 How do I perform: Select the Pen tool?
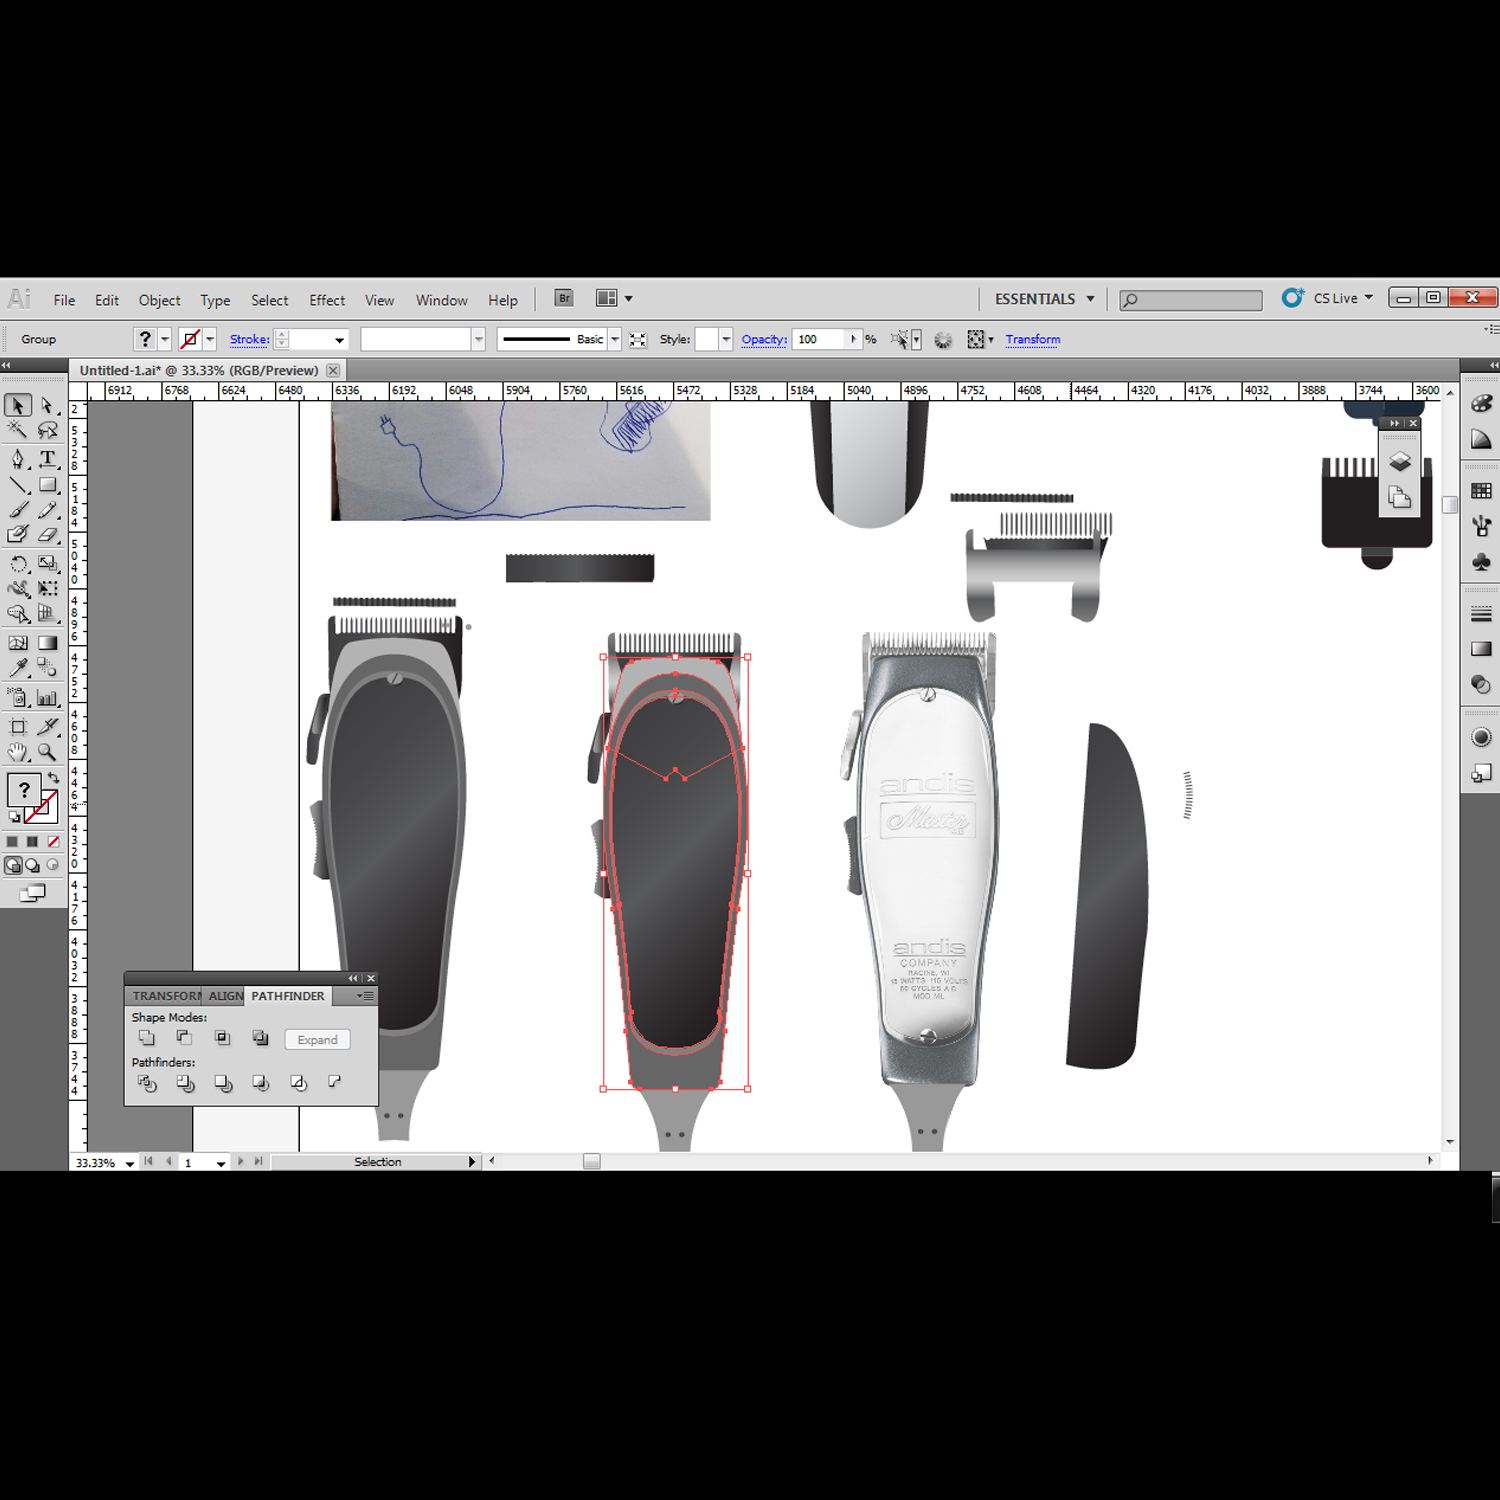pyautogui.click(x=18, y=459)
